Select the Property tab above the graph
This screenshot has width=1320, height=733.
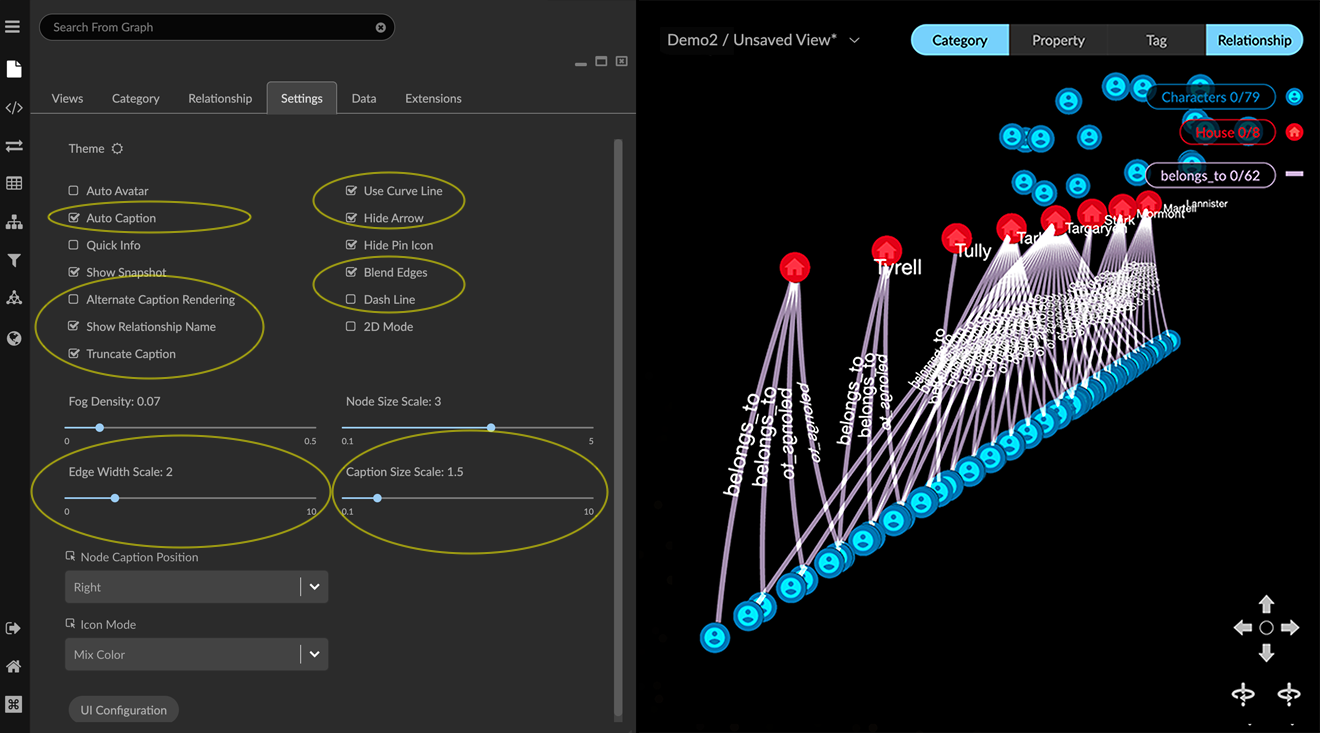1058,40
